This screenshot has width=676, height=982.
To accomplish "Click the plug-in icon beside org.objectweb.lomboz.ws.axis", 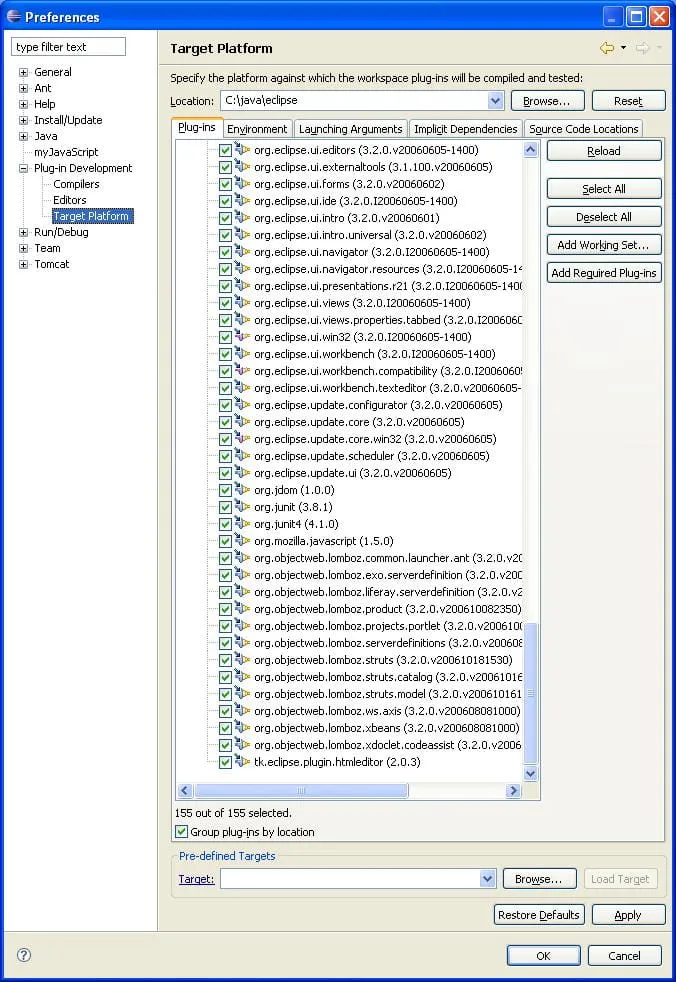I will 242,710.
